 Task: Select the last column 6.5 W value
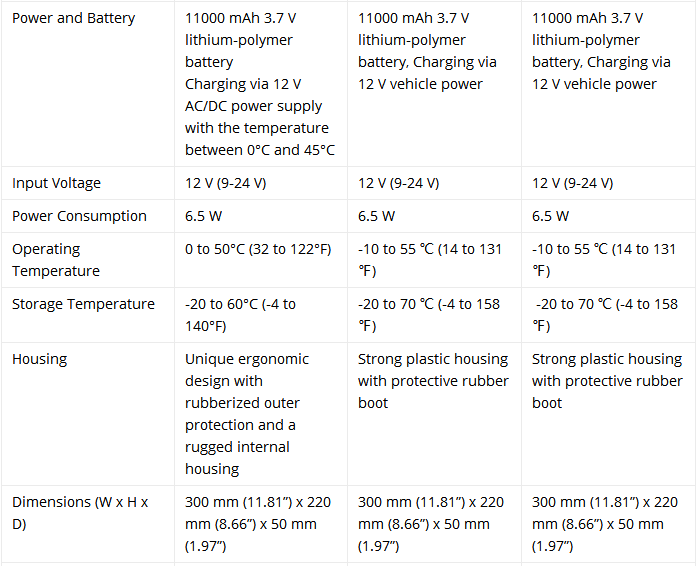tap(550, 216)
